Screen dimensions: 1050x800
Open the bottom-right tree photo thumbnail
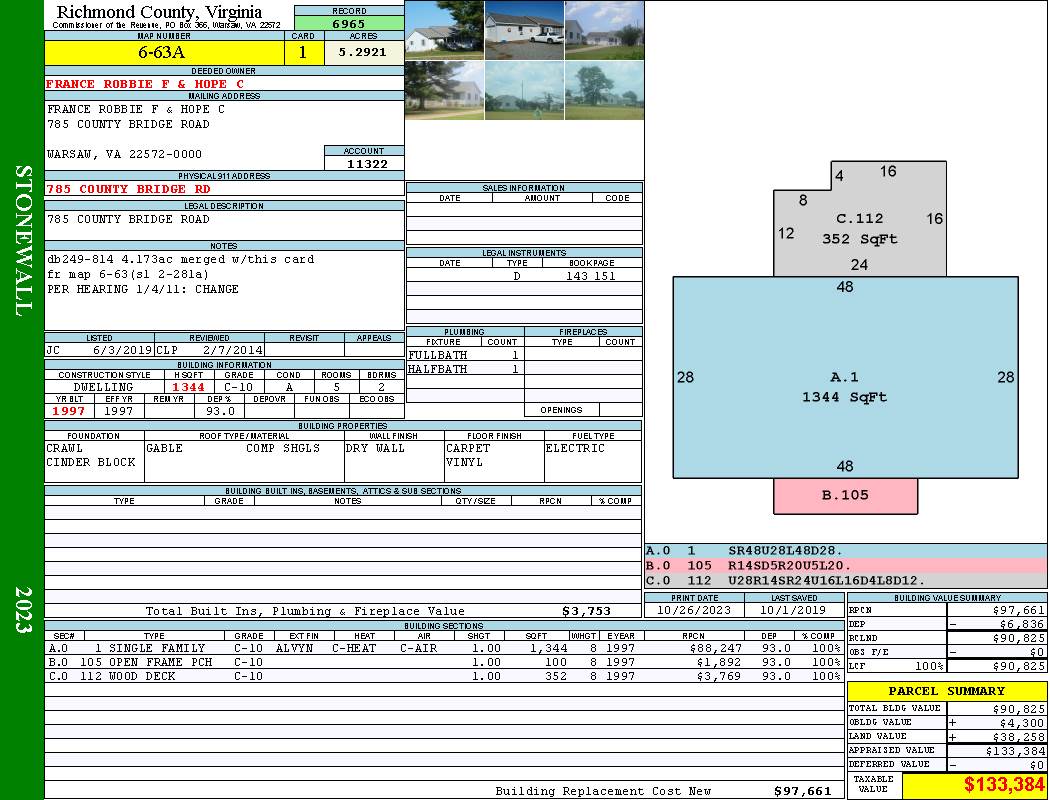pos(604,90)
